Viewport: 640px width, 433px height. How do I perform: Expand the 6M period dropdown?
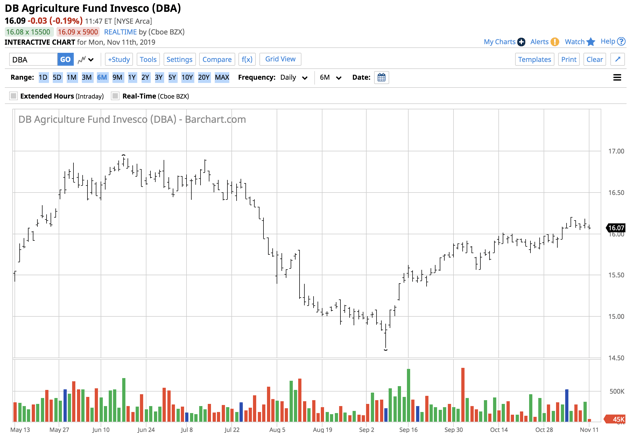(x=331, y=78)
